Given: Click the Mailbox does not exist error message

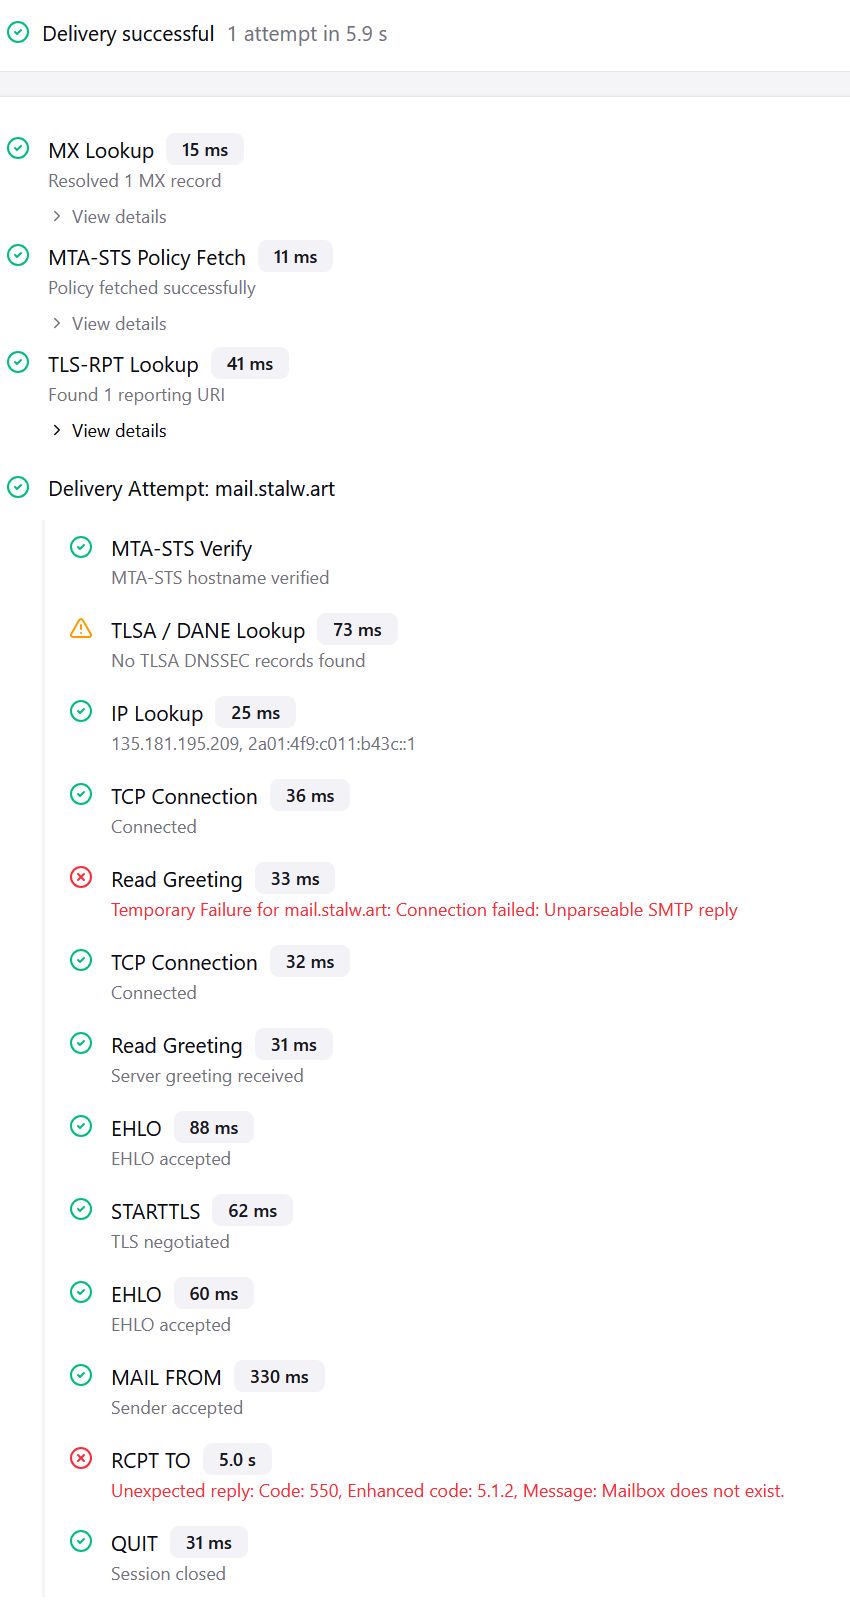Looking at the screenshot, I should pyautogui.click(x=448, y=1491).
